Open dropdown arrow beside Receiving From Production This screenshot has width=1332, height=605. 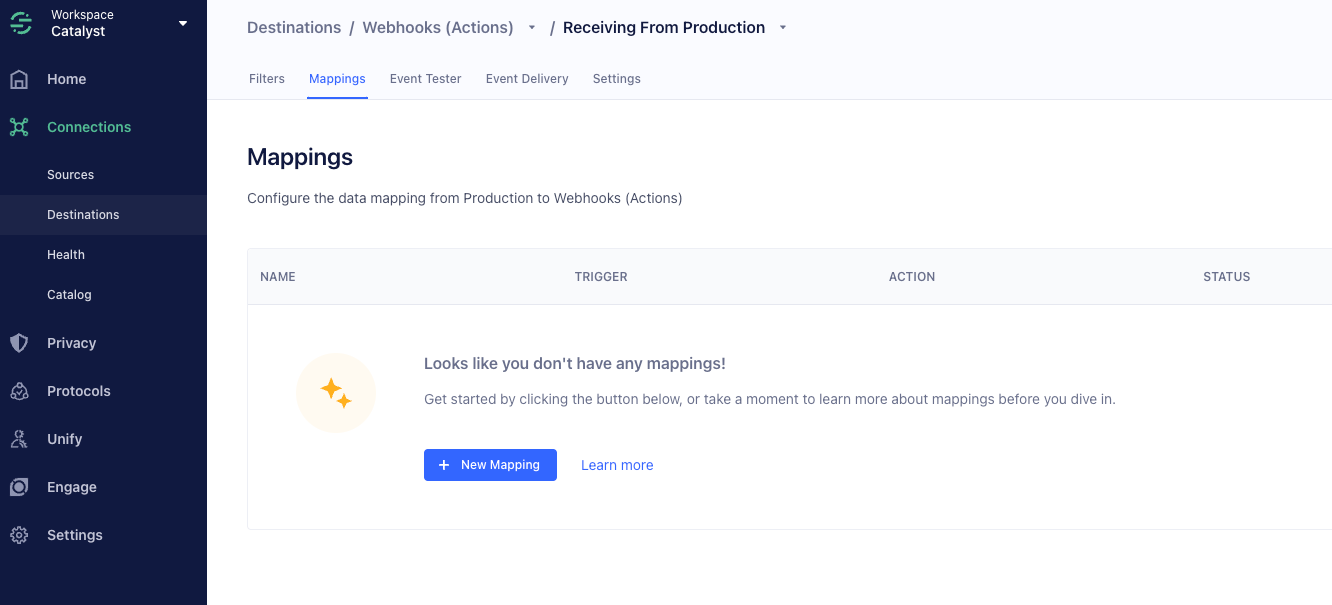[x=783, y=28]
